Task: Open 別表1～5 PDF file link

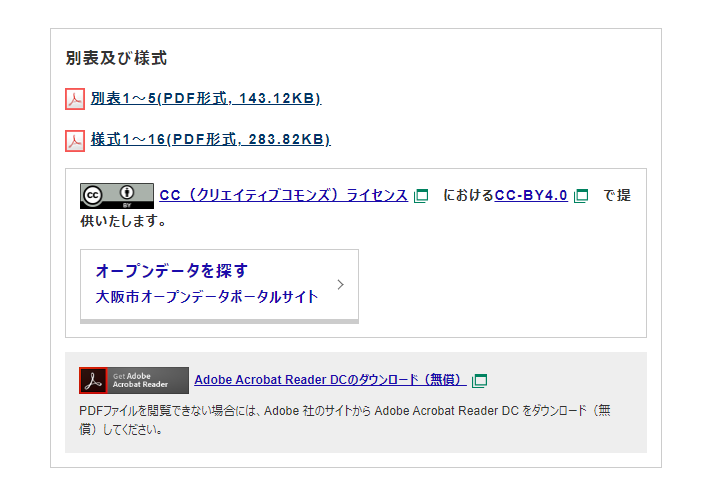Action: [205, 98]
